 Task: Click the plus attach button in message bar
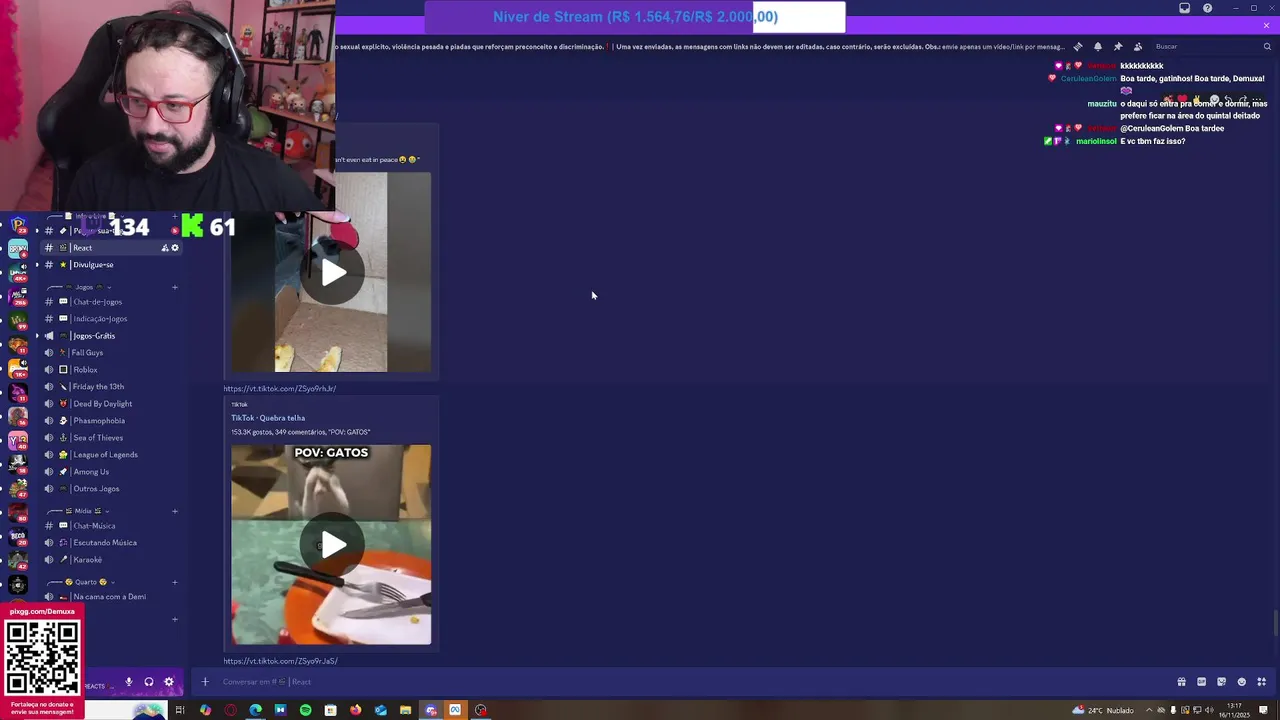[205, 682]
